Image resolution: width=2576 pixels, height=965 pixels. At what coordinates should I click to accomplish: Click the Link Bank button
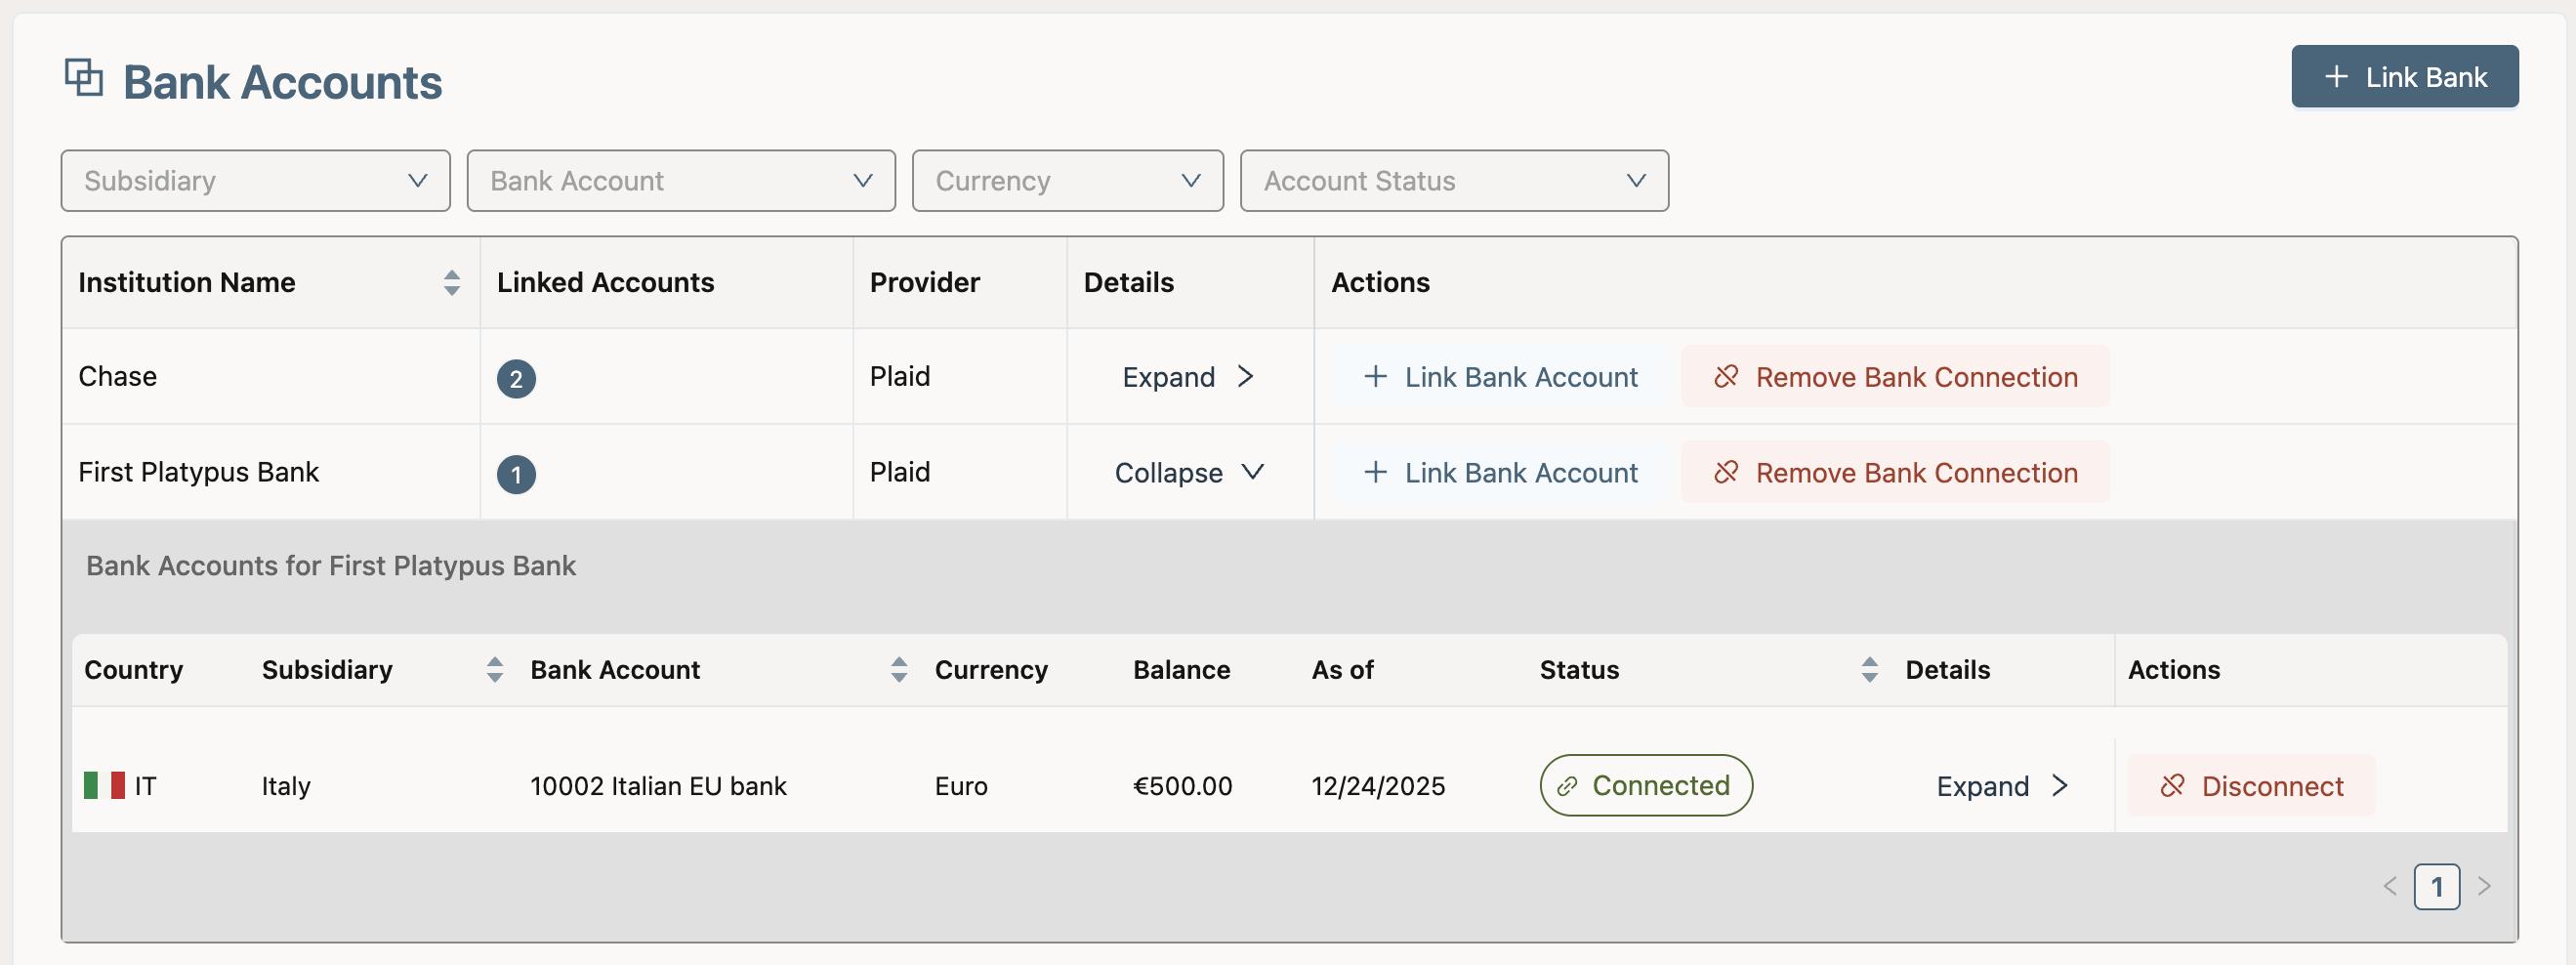[x=2404, y=77]
